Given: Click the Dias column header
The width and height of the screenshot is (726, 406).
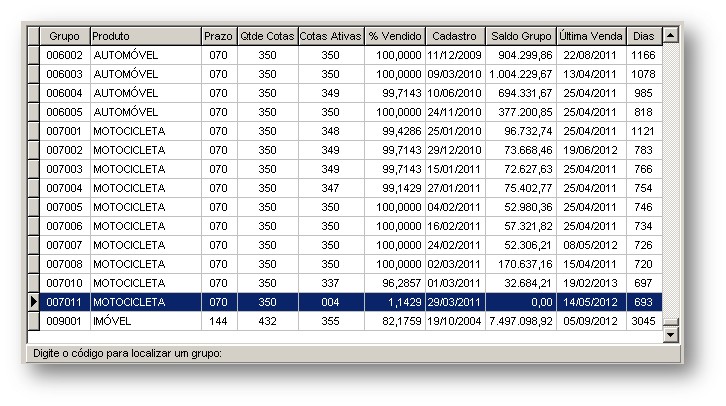Looking at the screenshot, I should (x=644, y=36).
